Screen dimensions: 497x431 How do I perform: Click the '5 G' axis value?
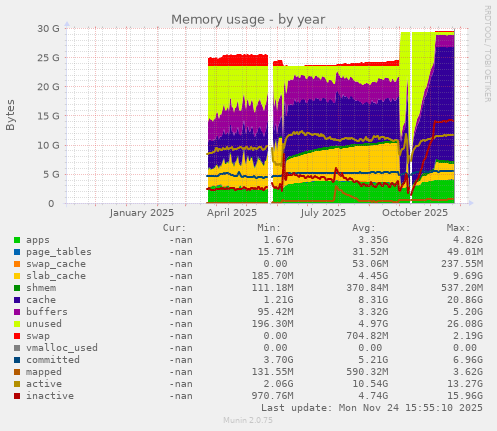click(x=51, y=174)
